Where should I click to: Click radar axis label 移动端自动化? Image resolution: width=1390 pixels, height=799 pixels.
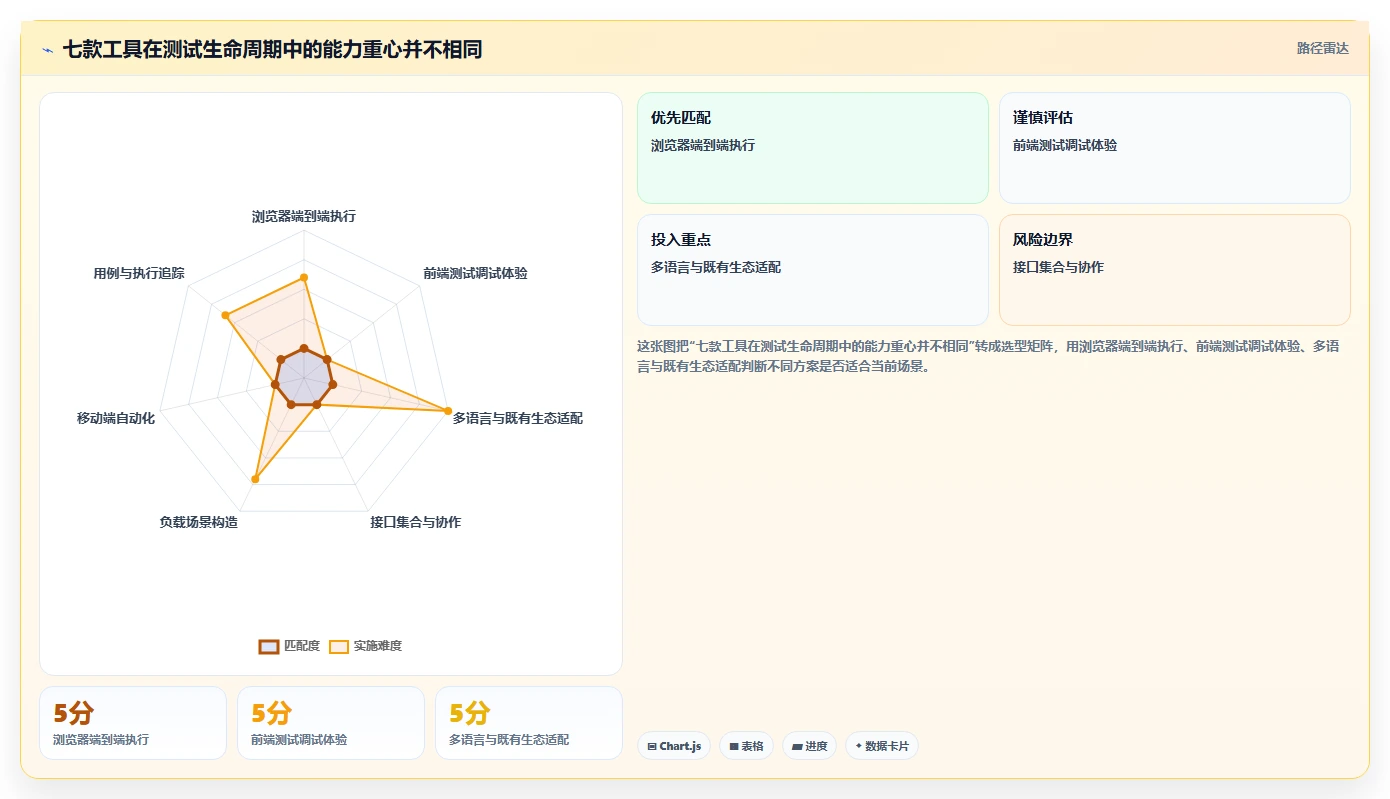point(116,418)
